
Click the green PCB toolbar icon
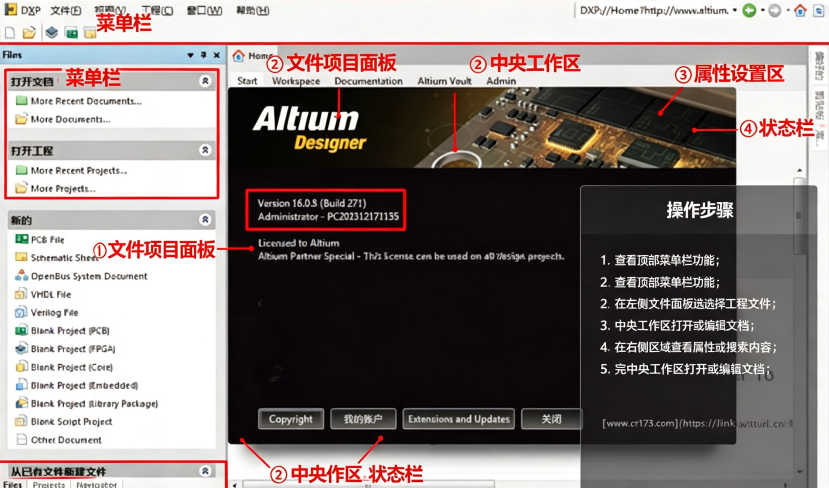click(71, 33)
